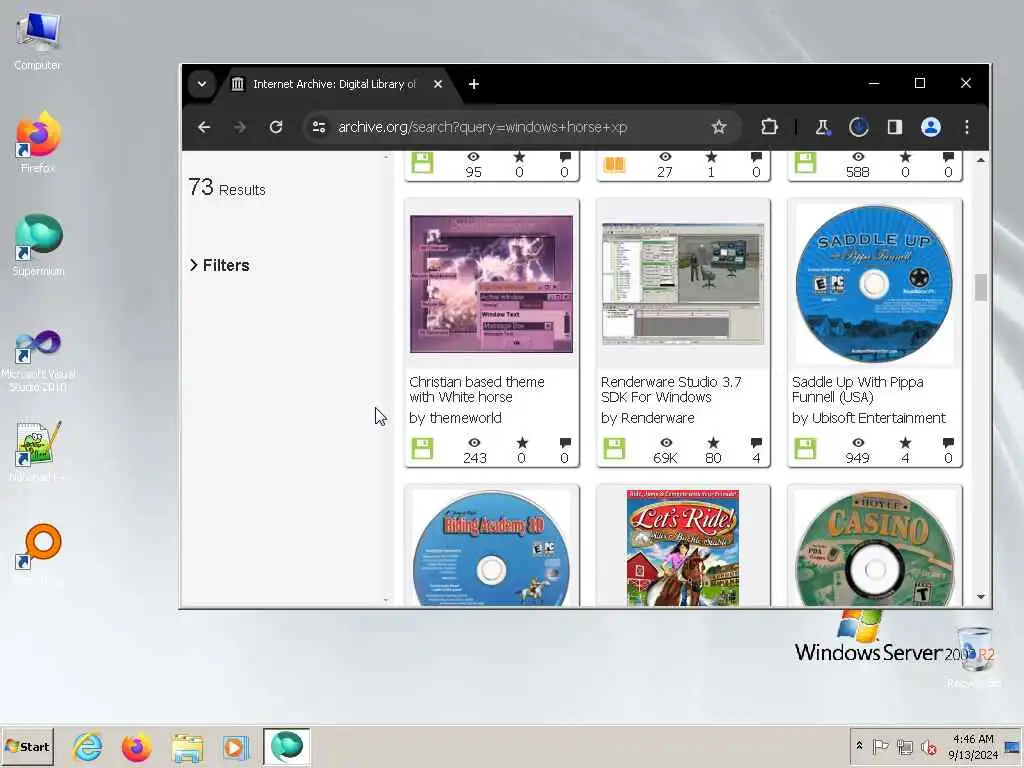Reload the archive.org page
The width and height of the screenshot is (1024, 768).
tap(276, 127)
